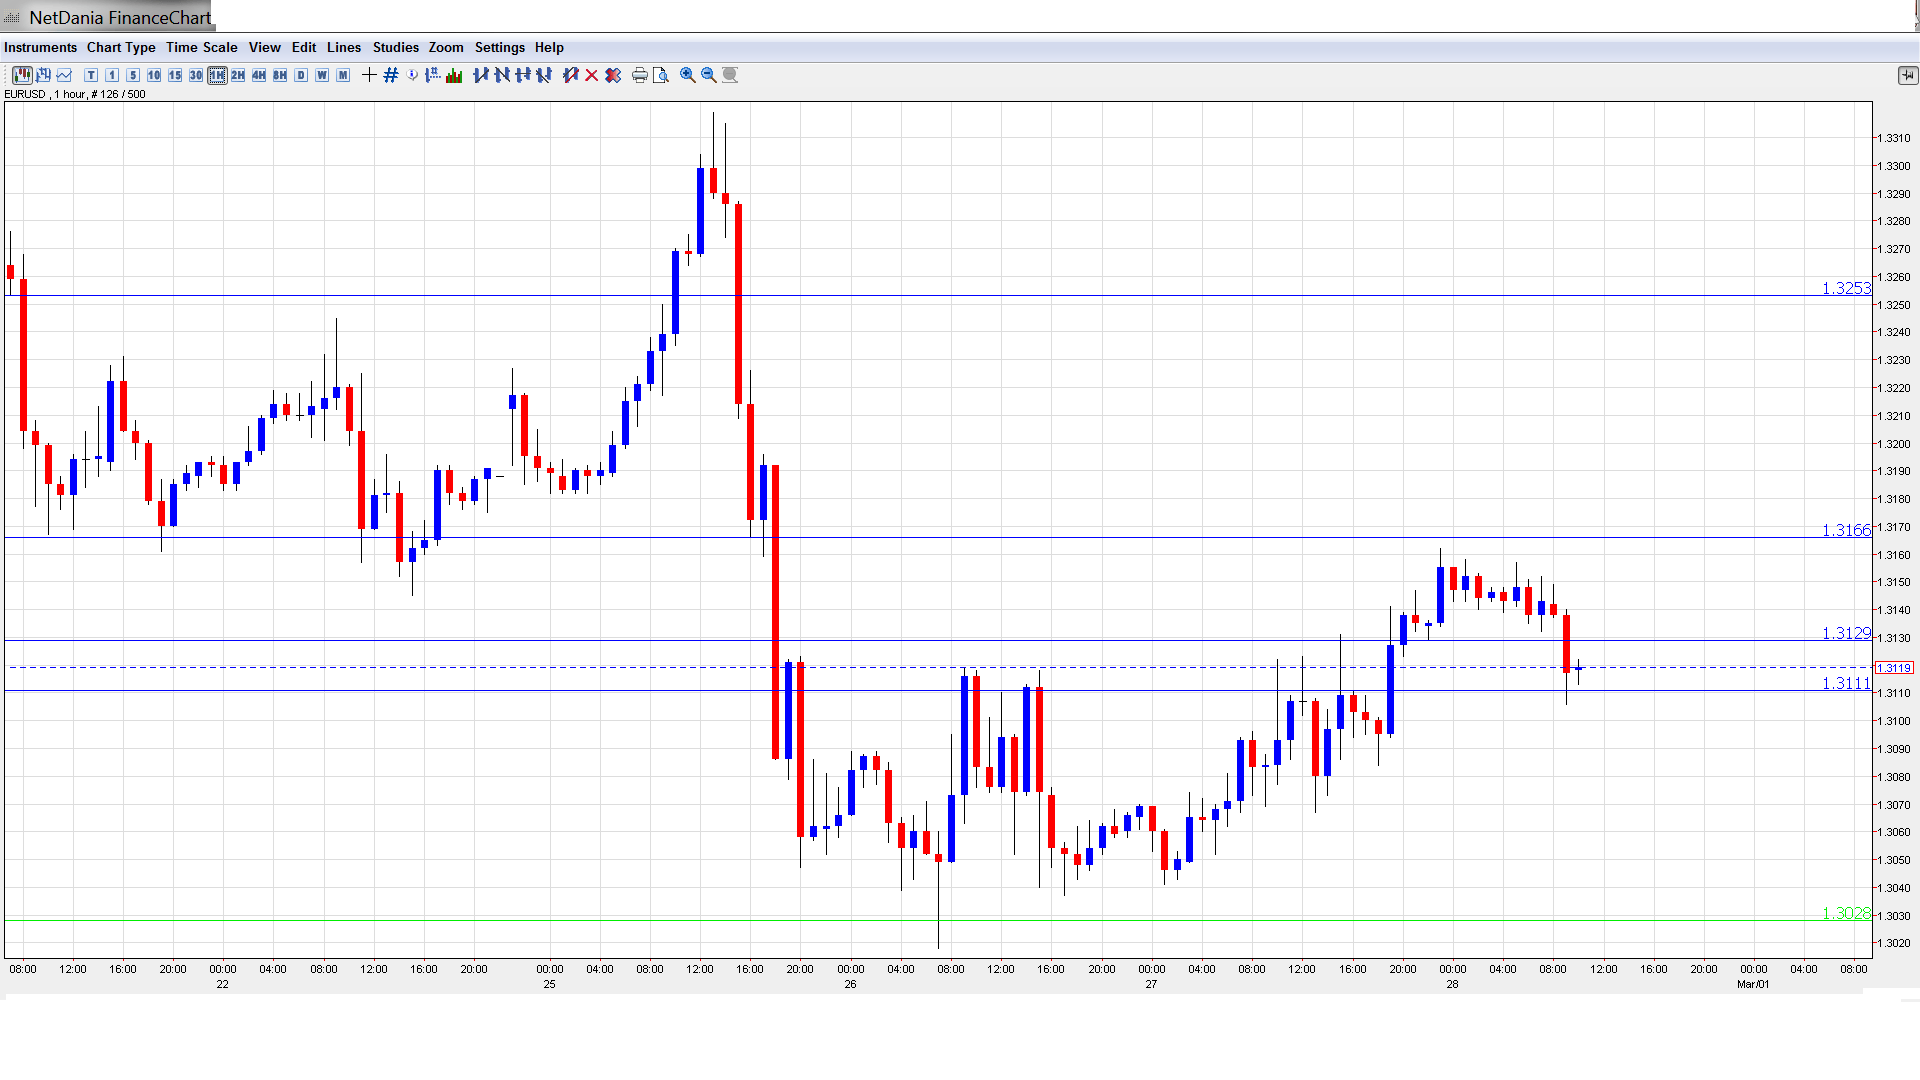Toggle the grid display icon
Screen dimensions: 1920x1080
click(x=391, y=75)
